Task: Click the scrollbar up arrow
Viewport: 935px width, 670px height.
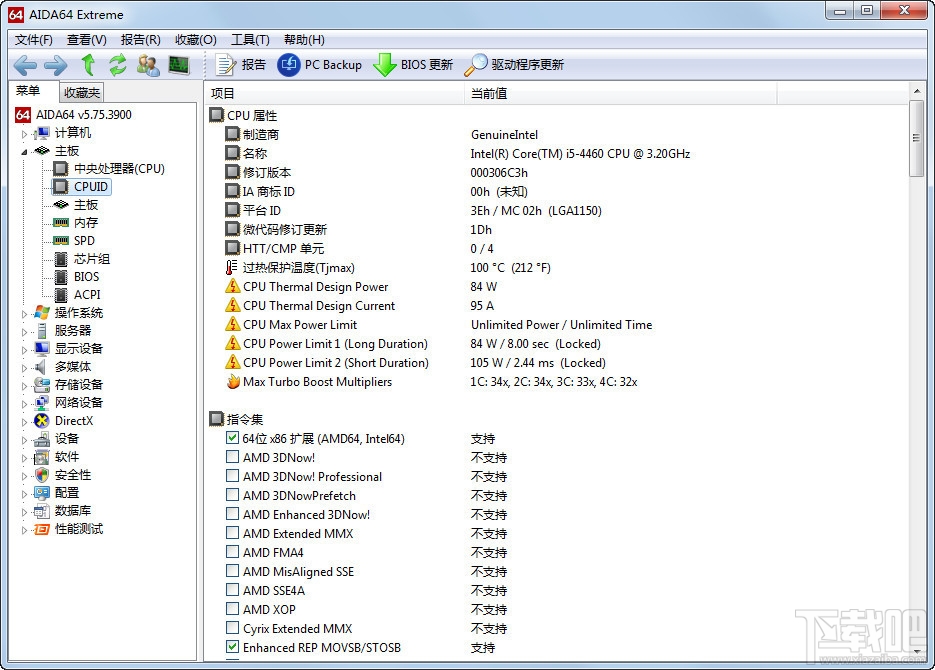Action: (917, 91)
